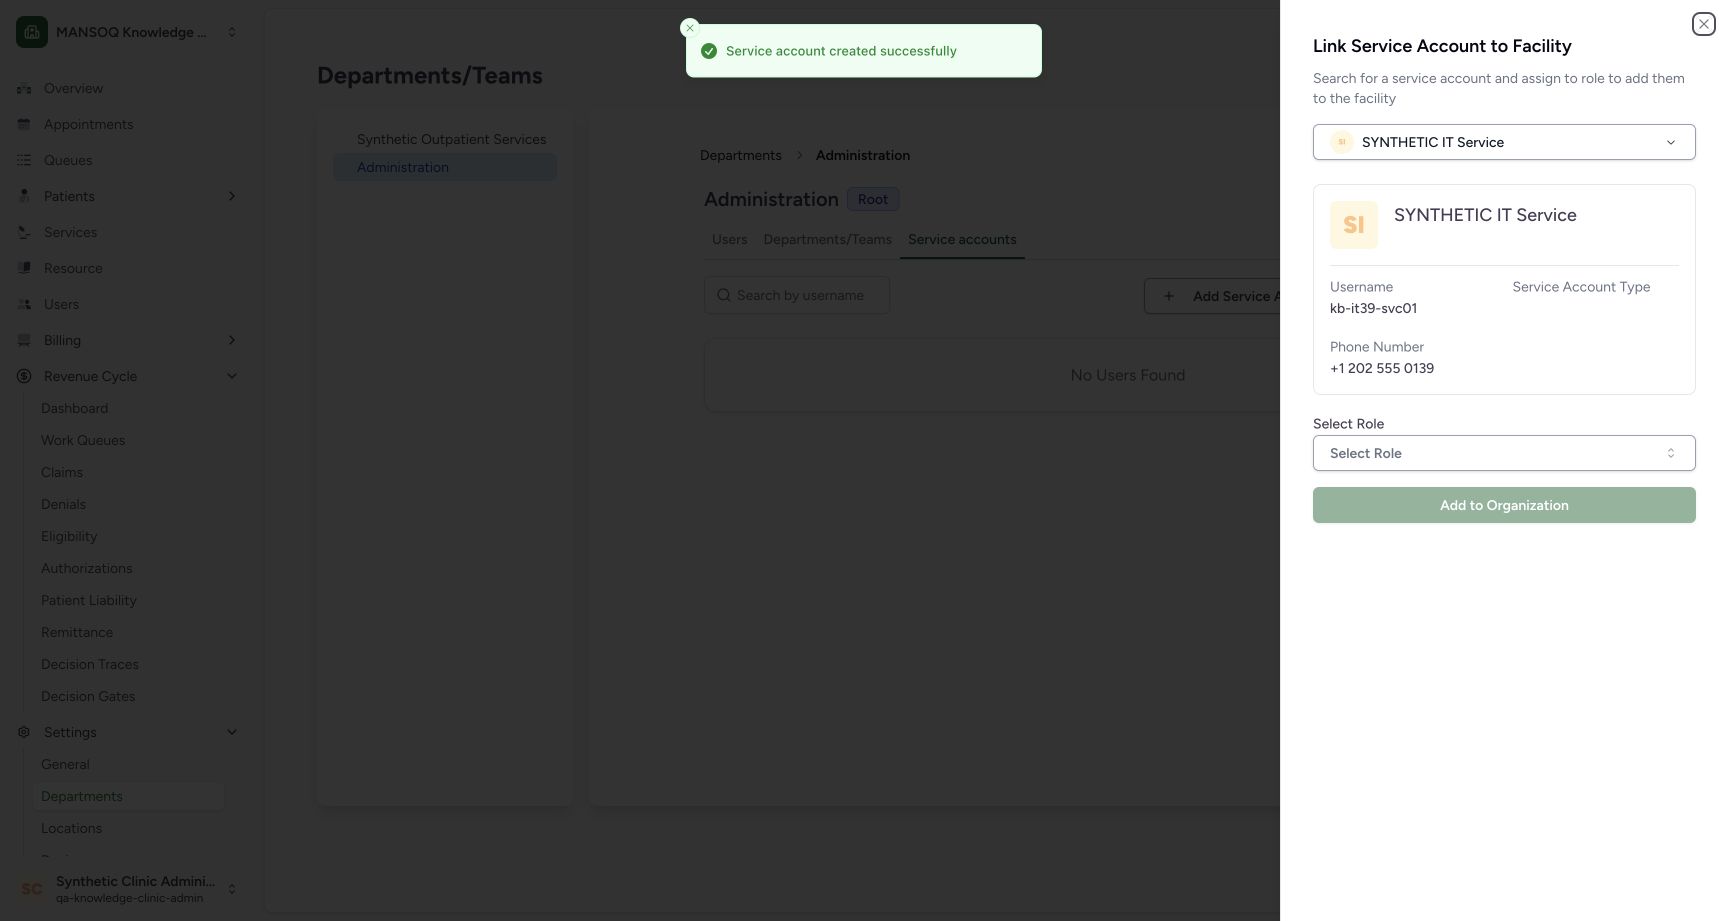This screenshot has width=1728, height=921.
Task: Click the Queues list icon
Action: click(x=24, y=160)
